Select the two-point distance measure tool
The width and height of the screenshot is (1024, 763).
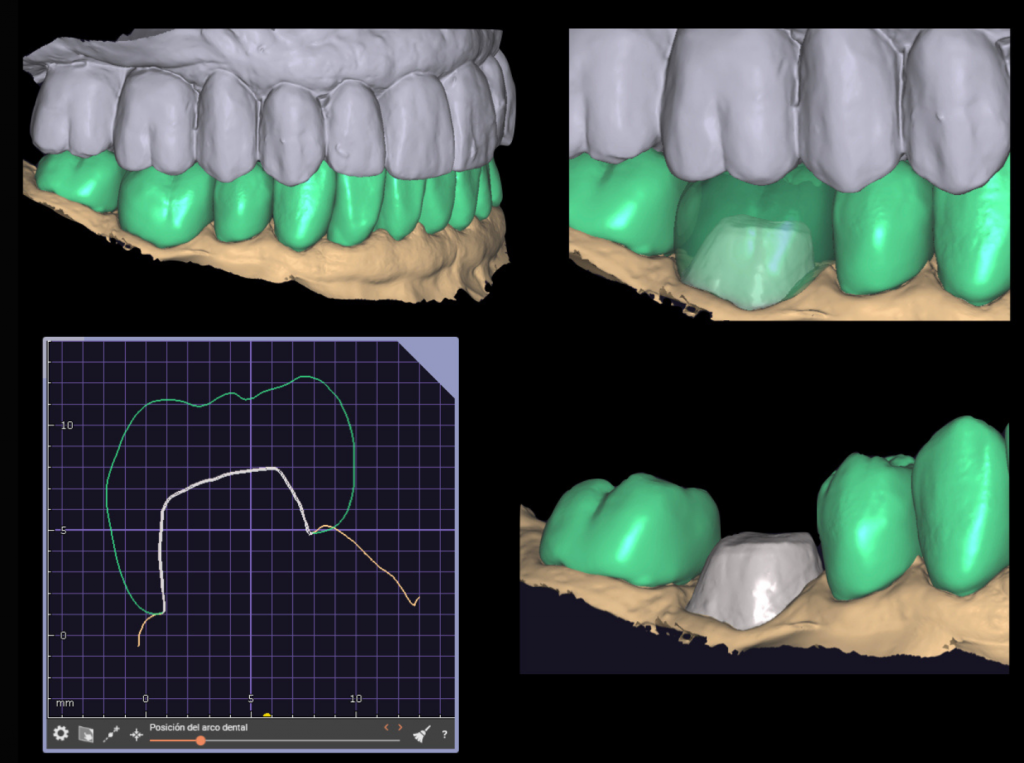[112, 734]
